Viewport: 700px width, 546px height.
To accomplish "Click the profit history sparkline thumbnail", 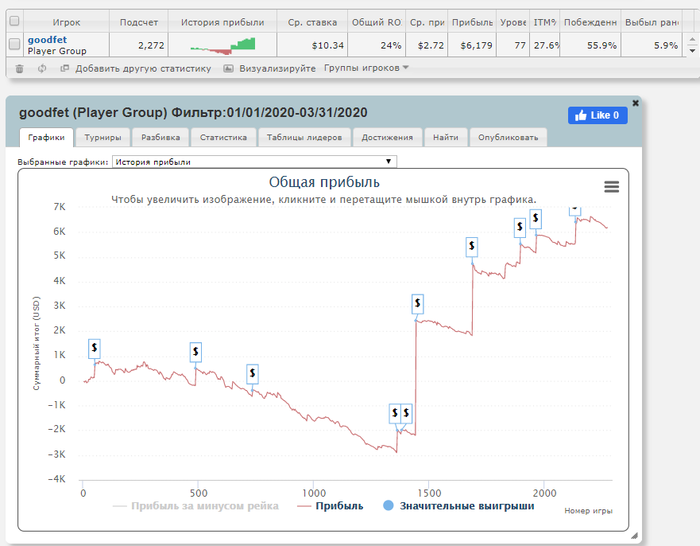I will tap(223, 45).
